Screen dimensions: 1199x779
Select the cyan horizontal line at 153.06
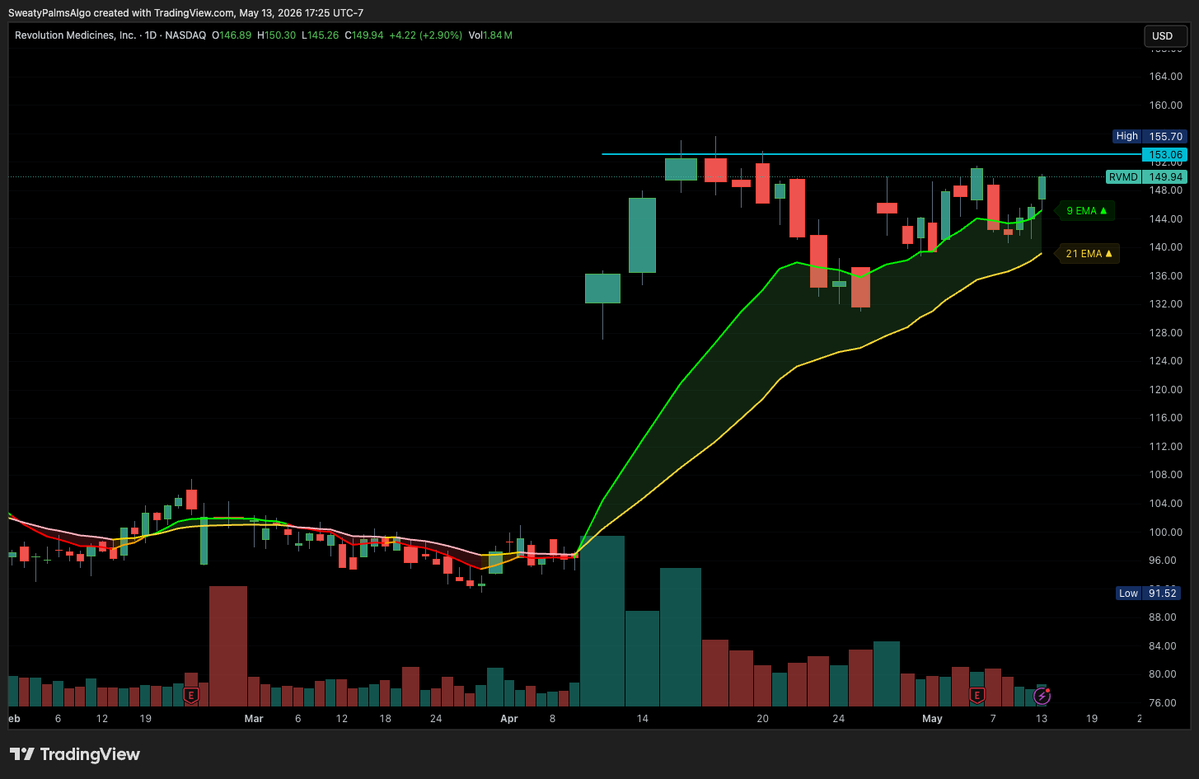point(870,154)
